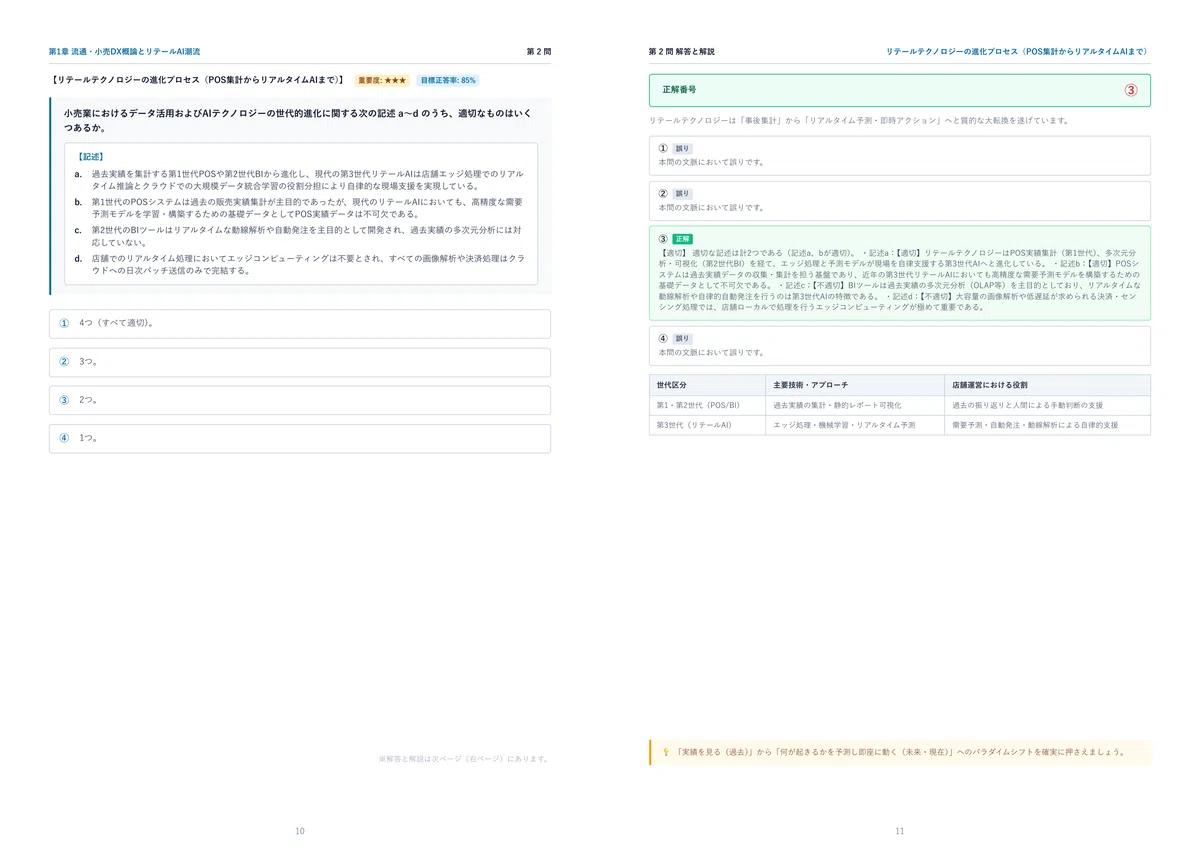Click the bold question text starting 小売業におけるデータ活用
The width and height of the screenshot is (1200, 848).
[297, 120]
